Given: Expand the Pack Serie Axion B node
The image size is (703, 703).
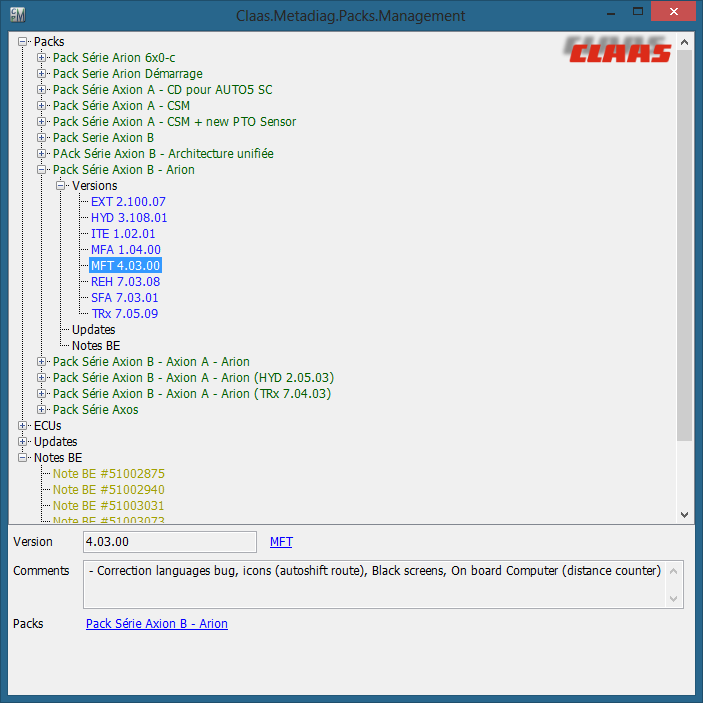Looking at the screenshot, I should coord(41,138).
